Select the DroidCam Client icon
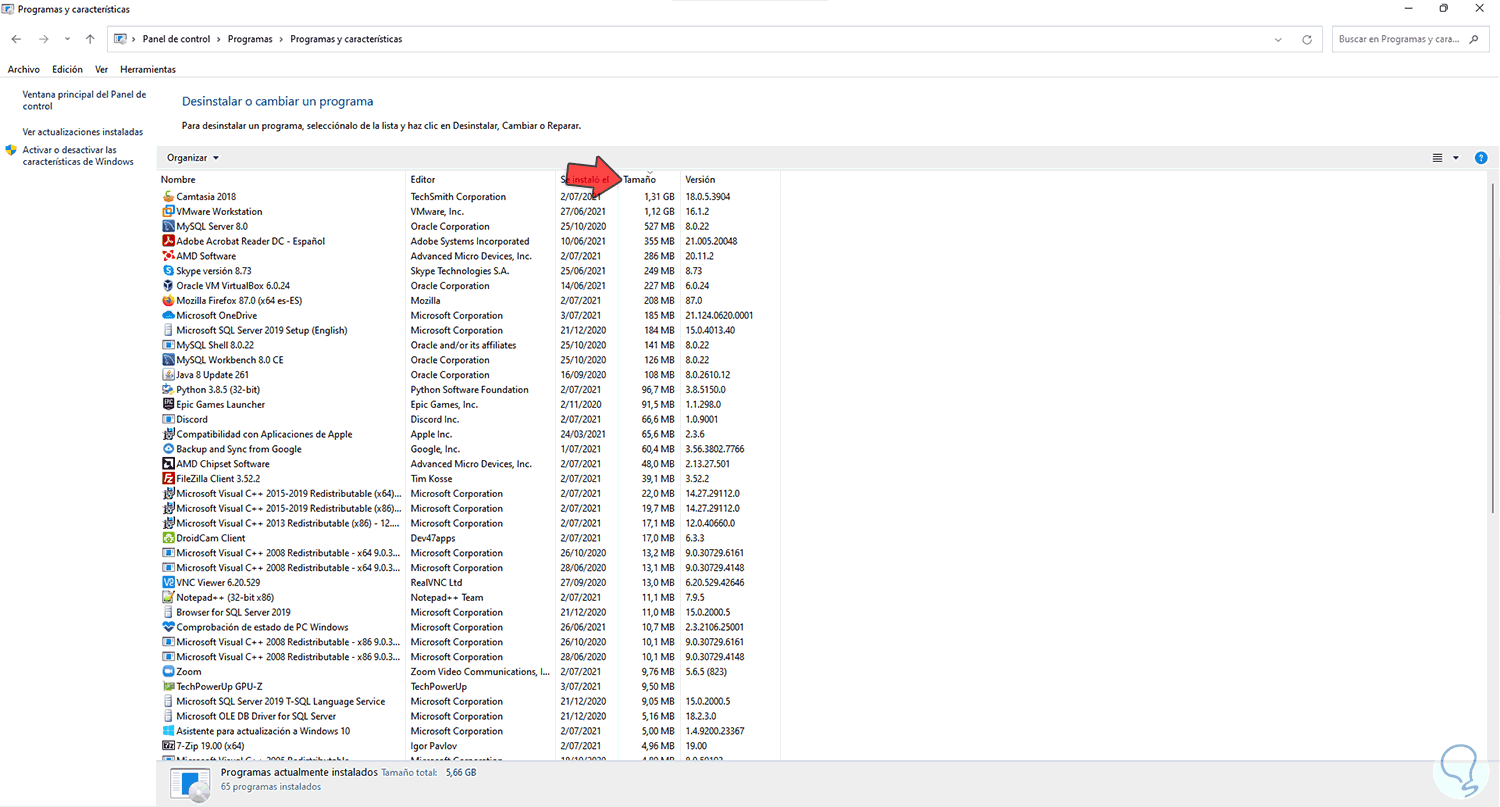 pyautogui.click(x=168, y=538)
